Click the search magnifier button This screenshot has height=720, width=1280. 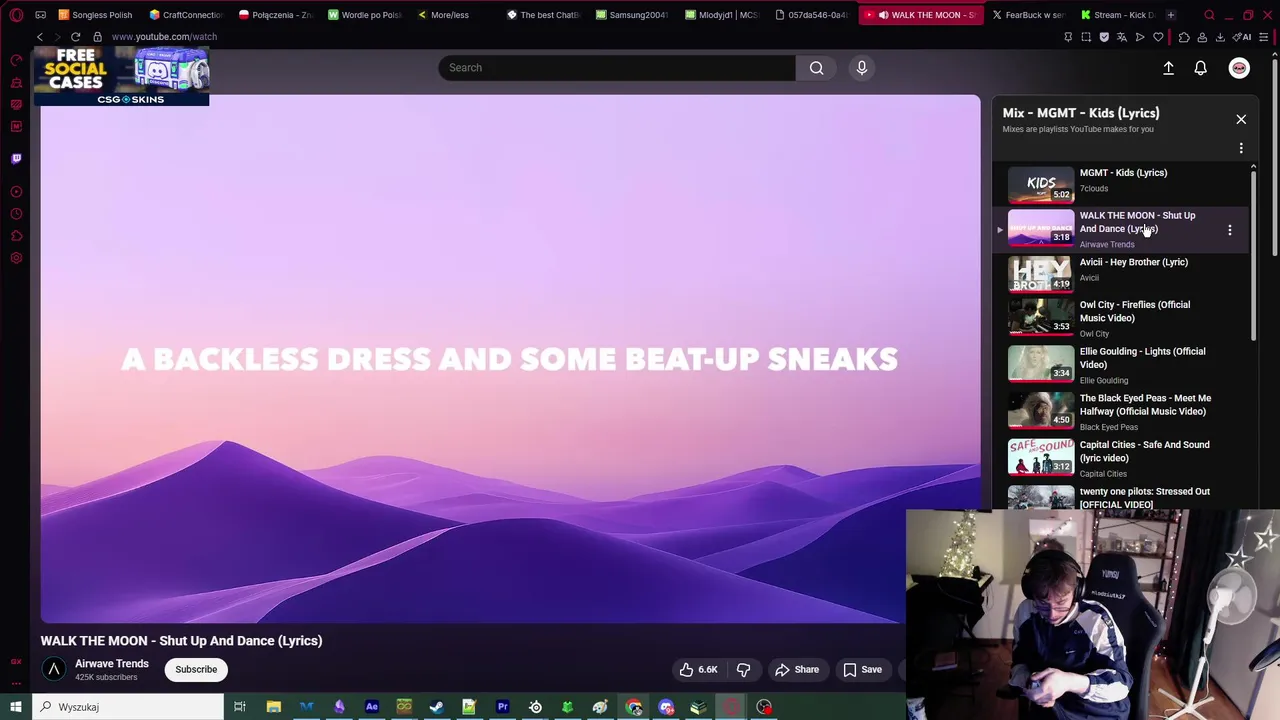[x=817, y=68]
